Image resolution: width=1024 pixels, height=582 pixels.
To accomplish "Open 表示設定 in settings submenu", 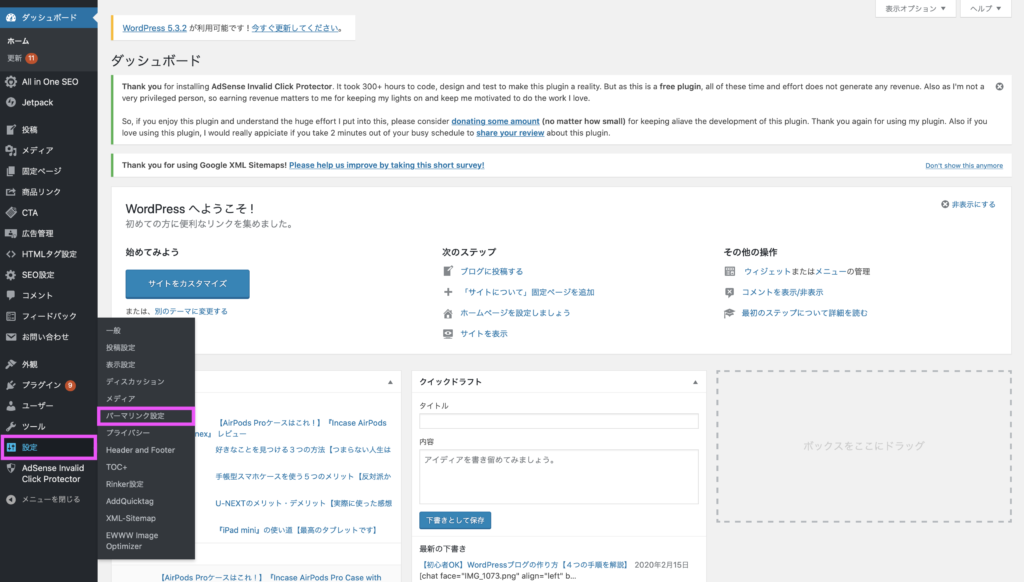I will (x=121, y=364).
